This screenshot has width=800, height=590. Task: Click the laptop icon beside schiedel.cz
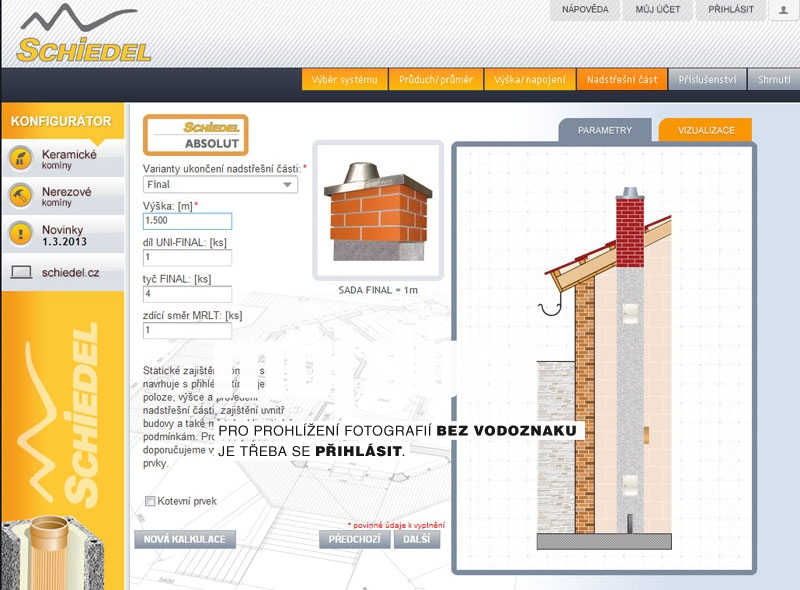(x=21, y=272)
